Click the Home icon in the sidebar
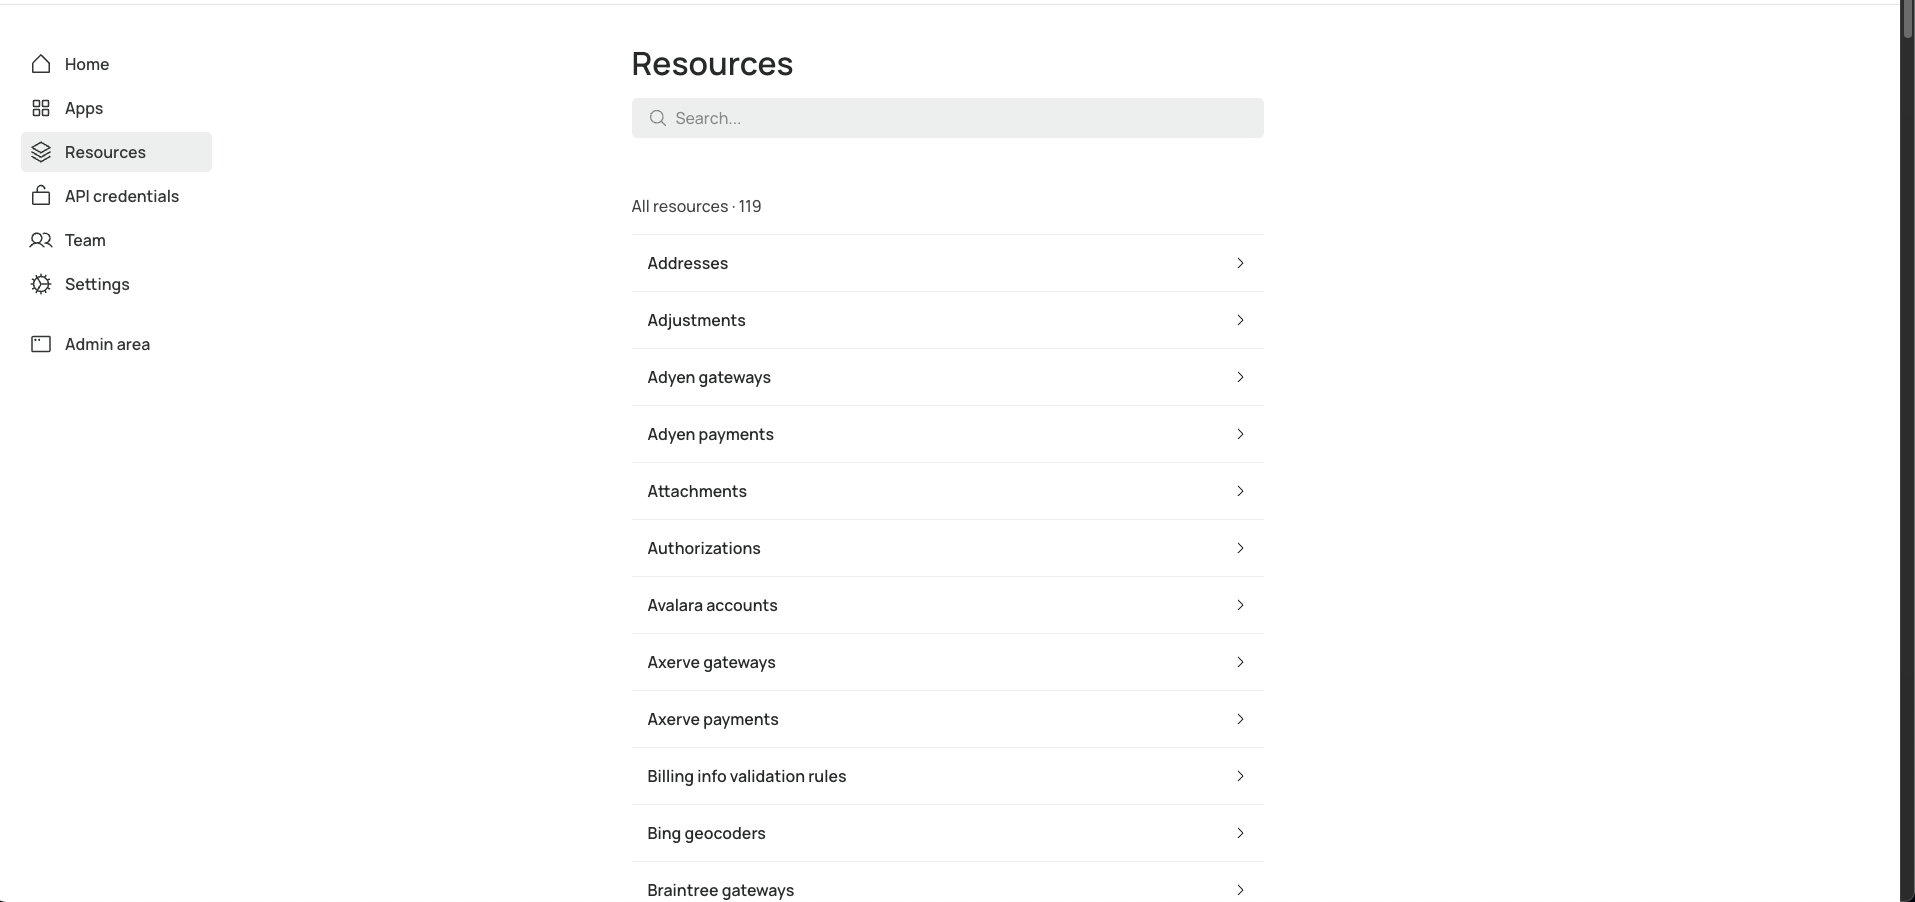The height and width of the screenshot is (902, 1915). (x=40, y=64)
